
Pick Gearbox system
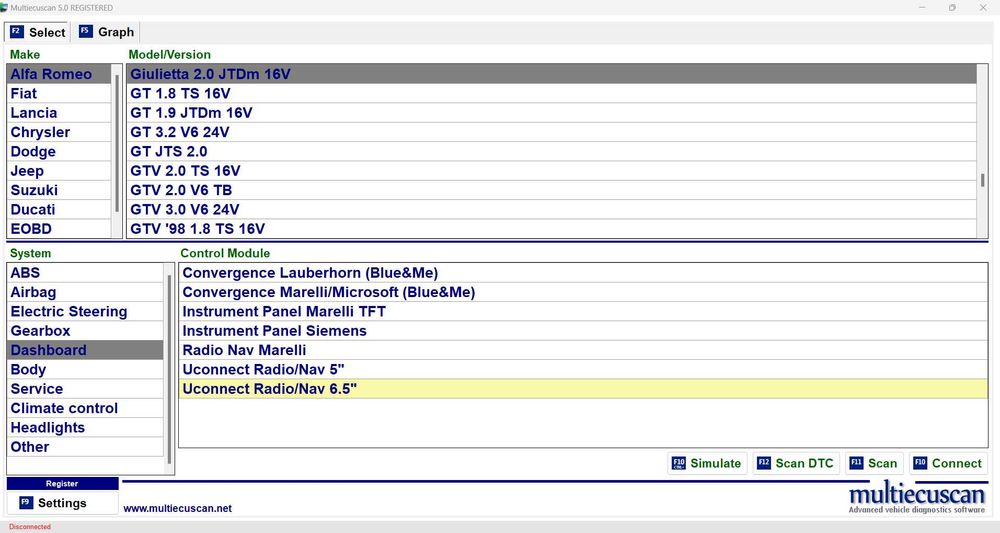click(85, 331)
